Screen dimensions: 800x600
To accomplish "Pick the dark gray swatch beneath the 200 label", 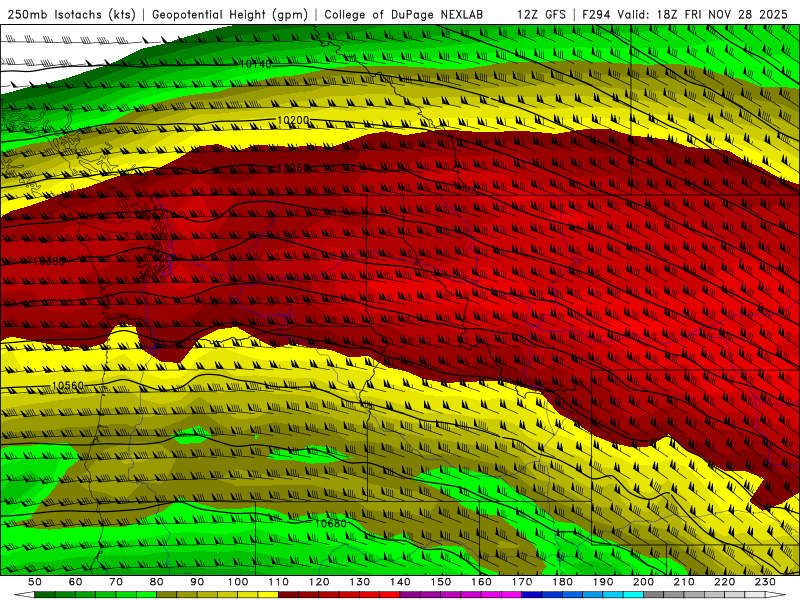I will [x=654, y=595].
